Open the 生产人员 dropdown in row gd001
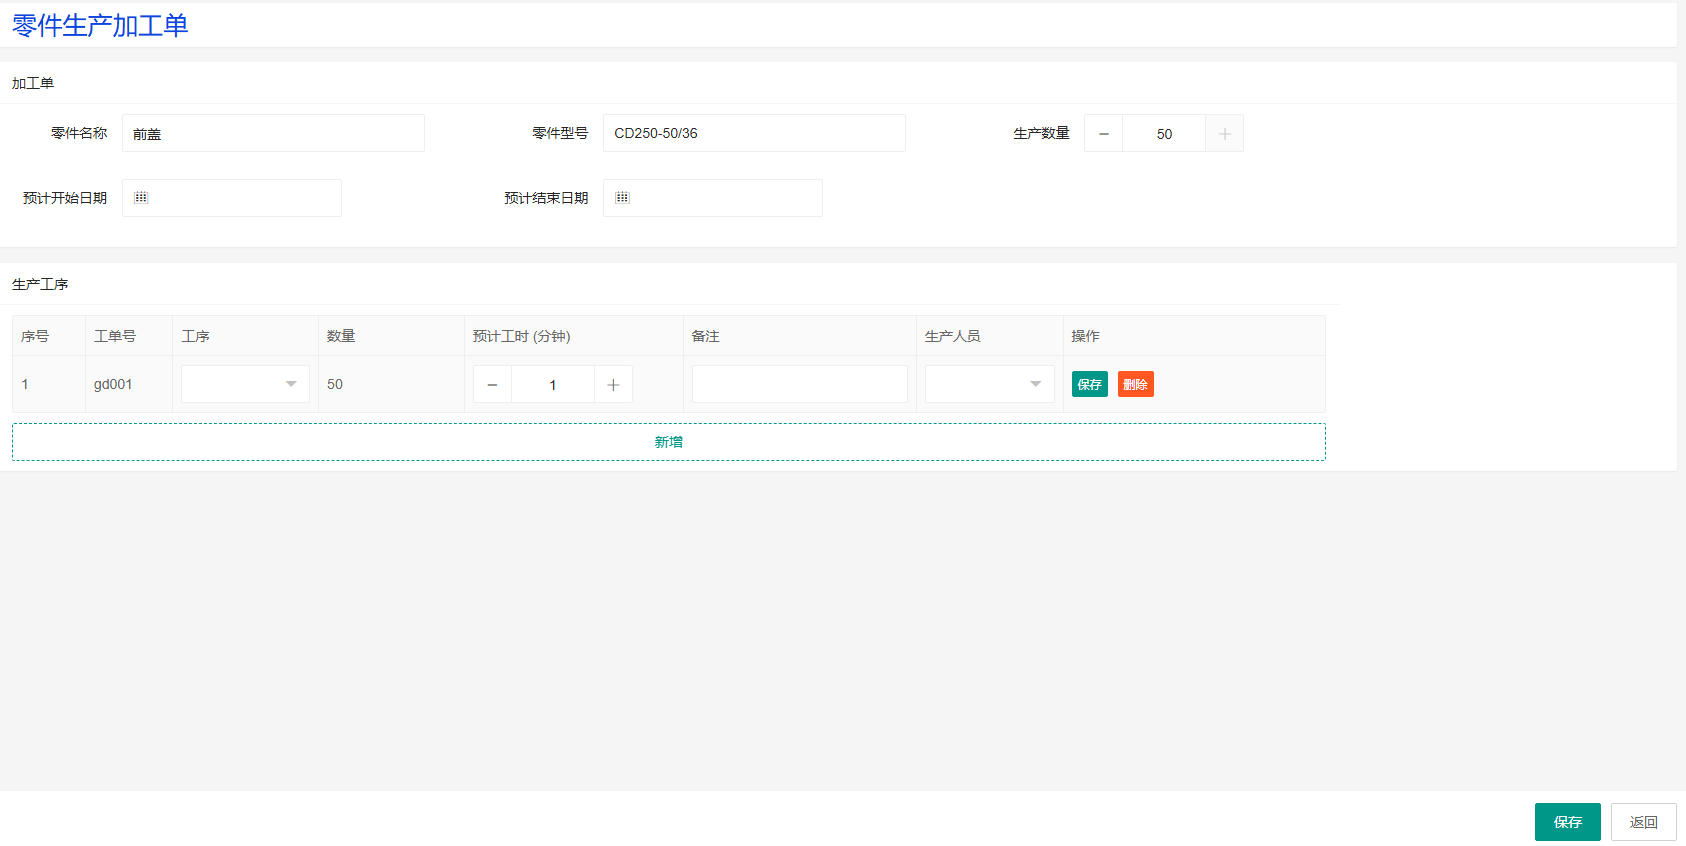The width and height of the screenshot is (1686, 846). click(x=990, y=384)
